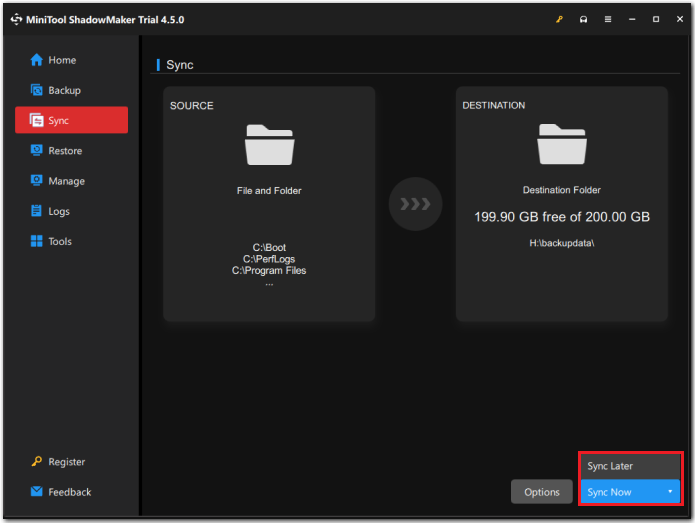Click the DESTINATION panel heading
695x523 pixels.
[x=494, y=105]
